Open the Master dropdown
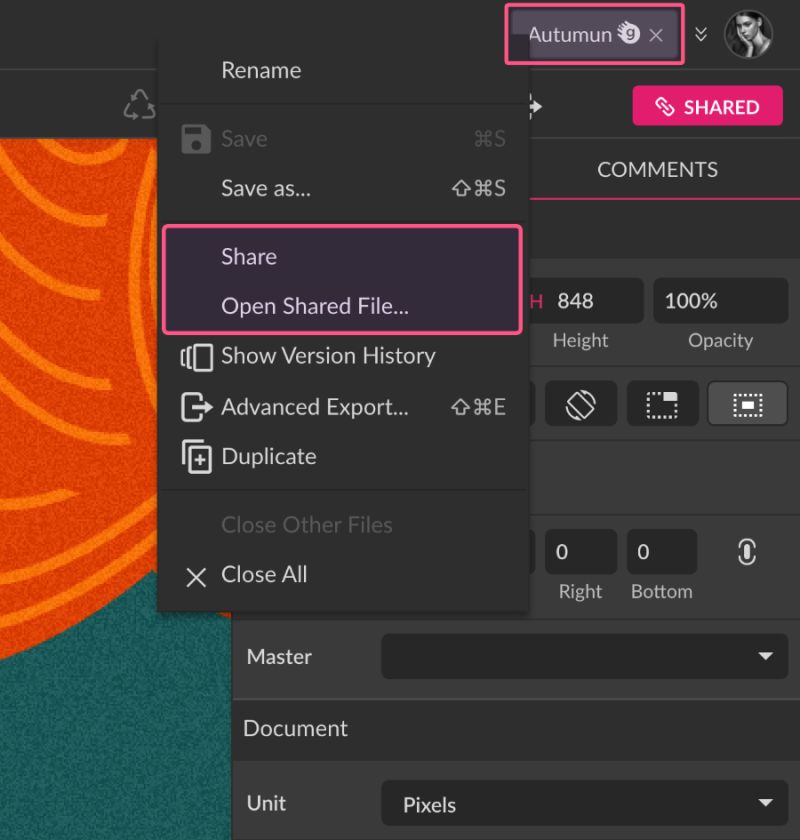The width and height of the screenshot is (800, 840). click(584, 656)
